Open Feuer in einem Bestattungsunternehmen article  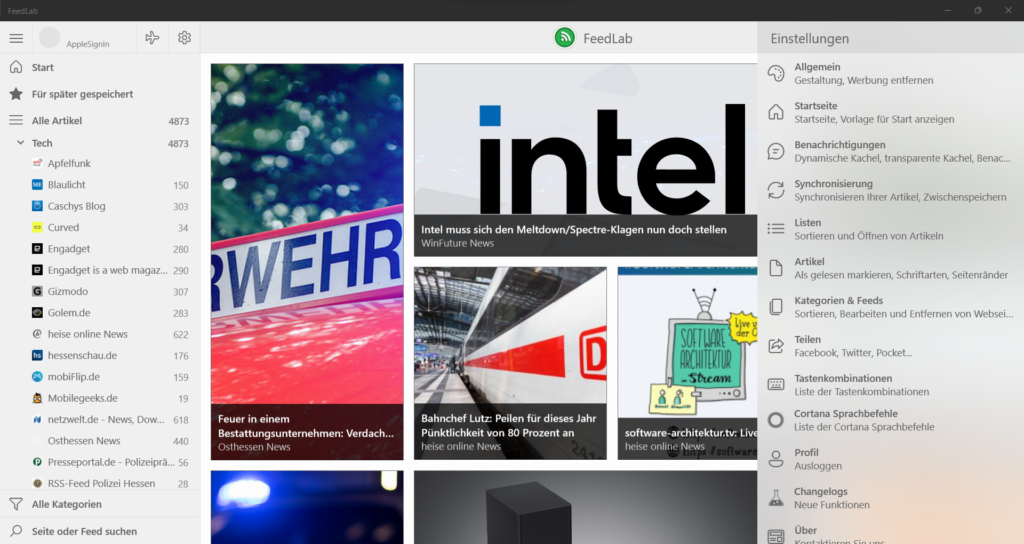[x=307, y=261]
